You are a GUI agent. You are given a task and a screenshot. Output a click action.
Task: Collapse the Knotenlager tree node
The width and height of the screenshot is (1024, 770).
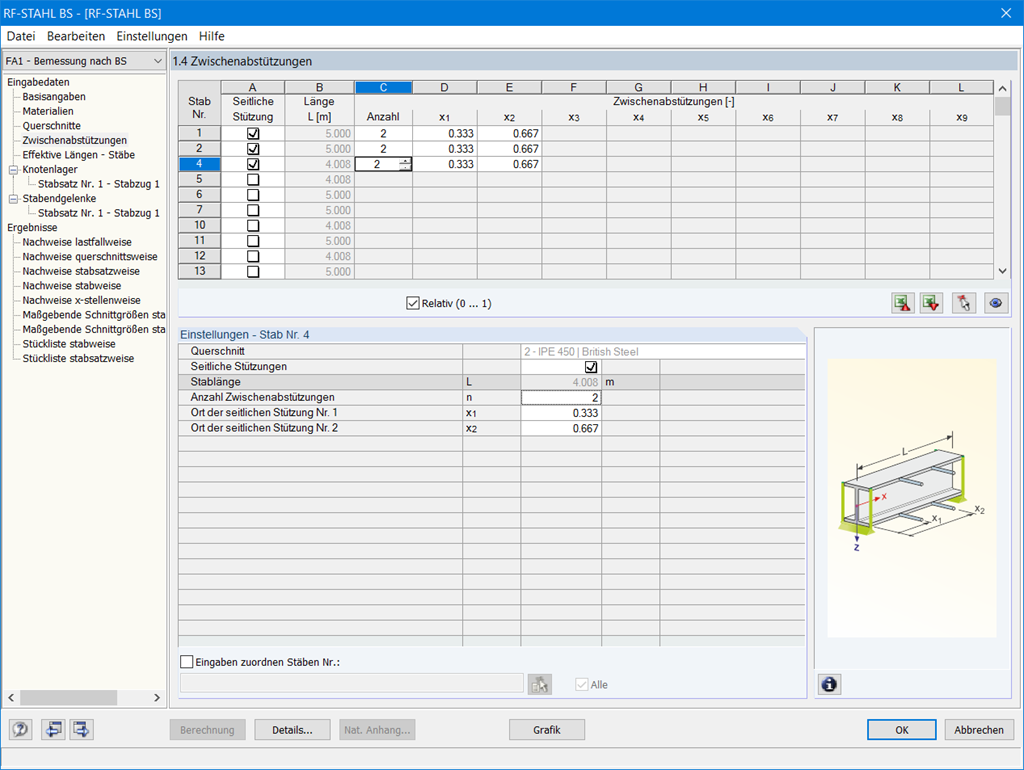(13, 170)
